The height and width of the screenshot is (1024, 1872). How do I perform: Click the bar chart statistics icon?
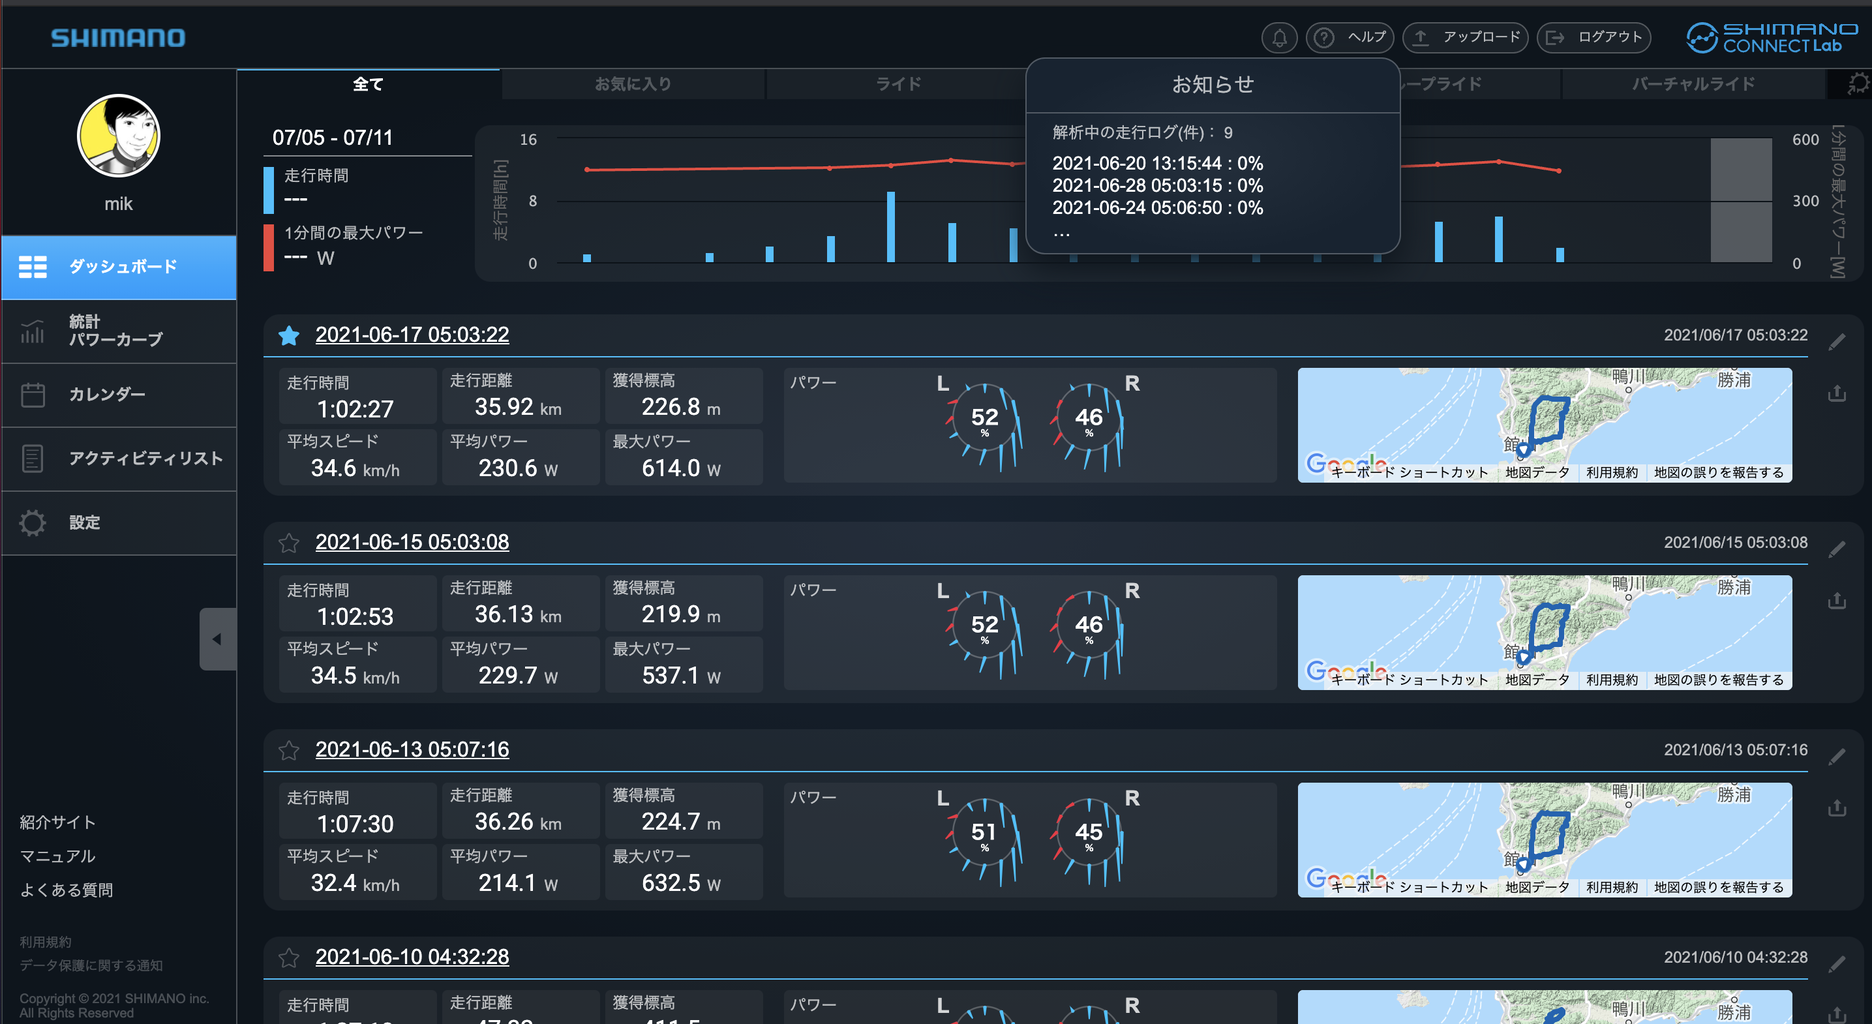pyautogui.click(x=33, y=331)
